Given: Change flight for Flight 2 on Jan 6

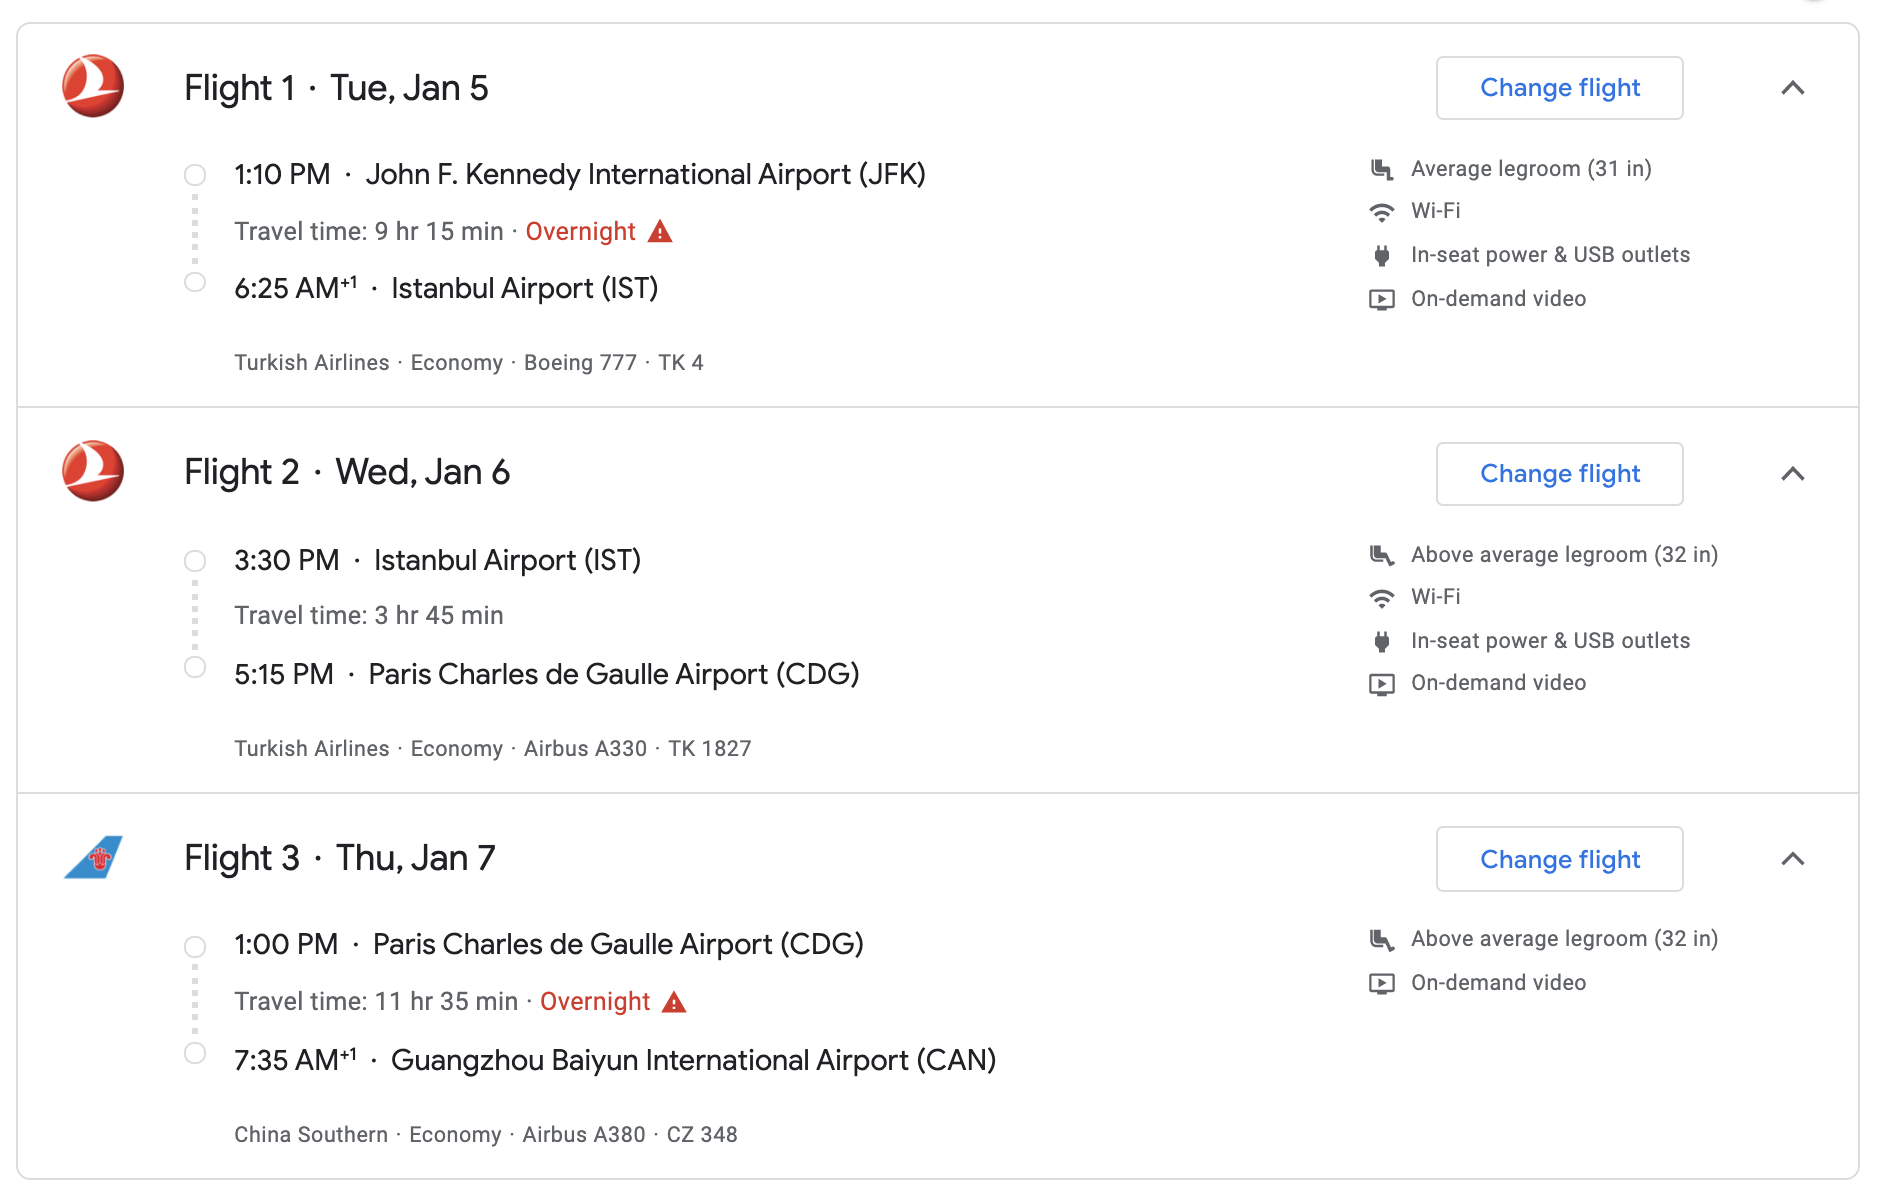Looking at the screenshot, I should pos(1560,474).
